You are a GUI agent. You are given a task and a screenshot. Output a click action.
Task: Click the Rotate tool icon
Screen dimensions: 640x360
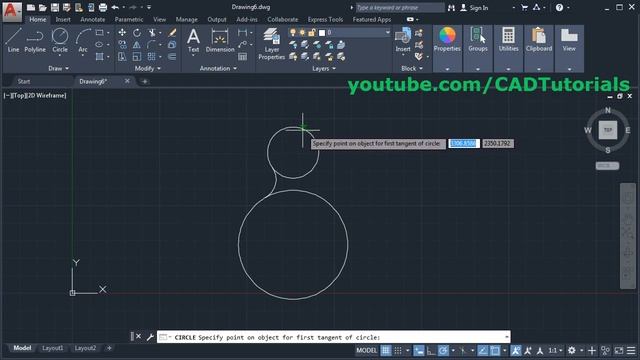point(137,33)
